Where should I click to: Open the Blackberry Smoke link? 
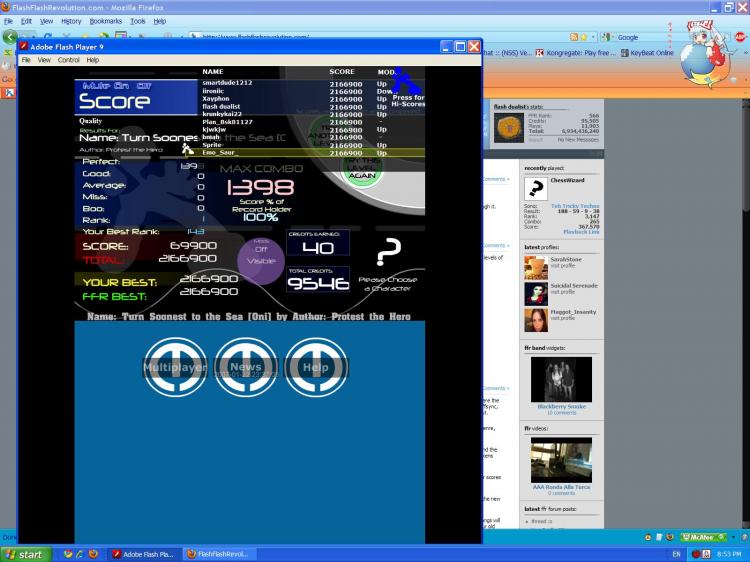(562, 407)
